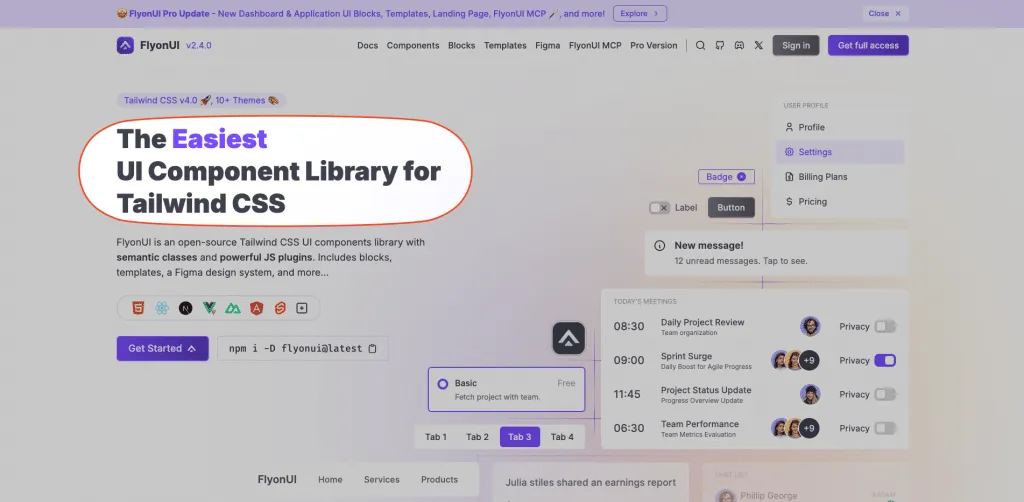Click the Next.js framework icon
Screen dimensions: 1024x502
tap(185, 308)
